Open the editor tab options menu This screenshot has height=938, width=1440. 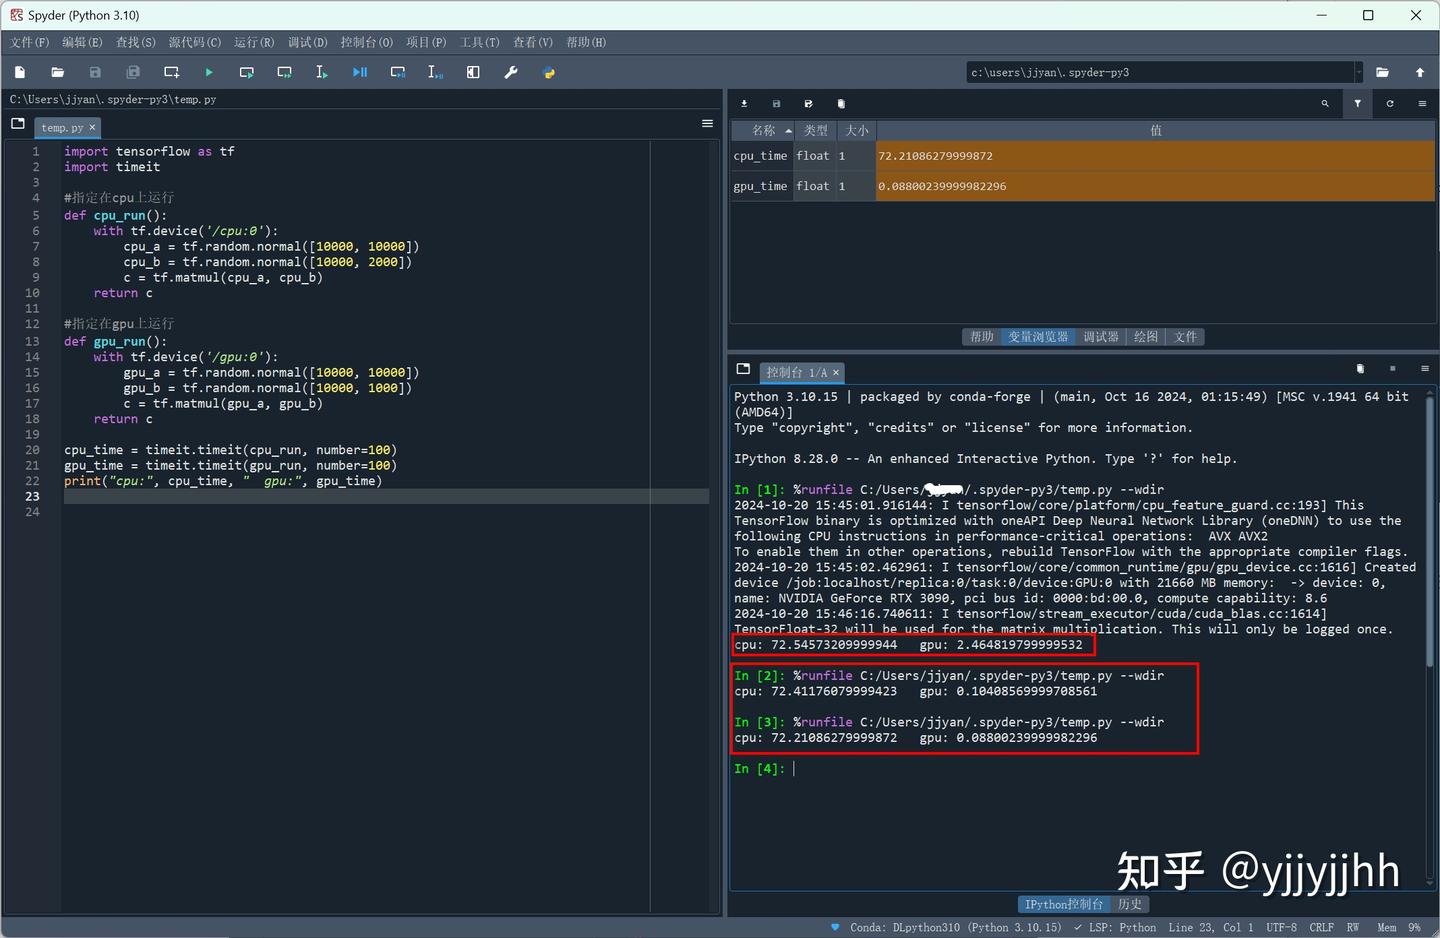coord(707,123)
